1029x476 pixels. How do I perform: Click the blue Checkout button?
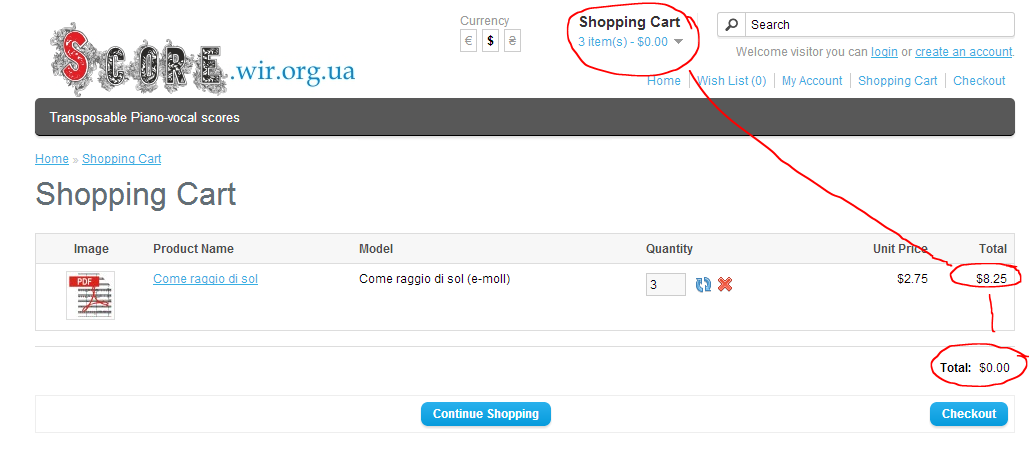[969, 414]
